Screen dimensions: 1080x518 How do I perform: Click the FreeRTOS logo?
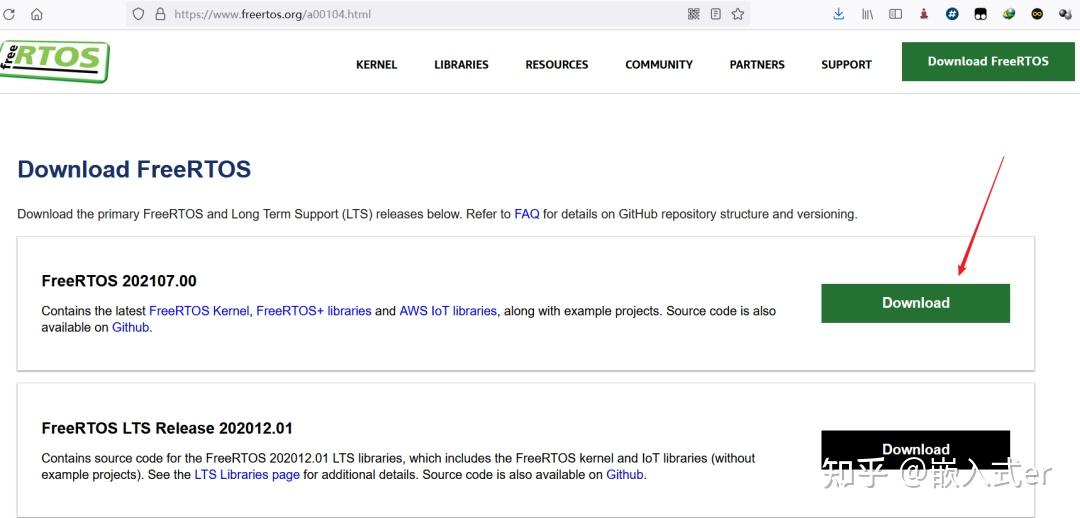pyautogui.click(x=54, y=61)
